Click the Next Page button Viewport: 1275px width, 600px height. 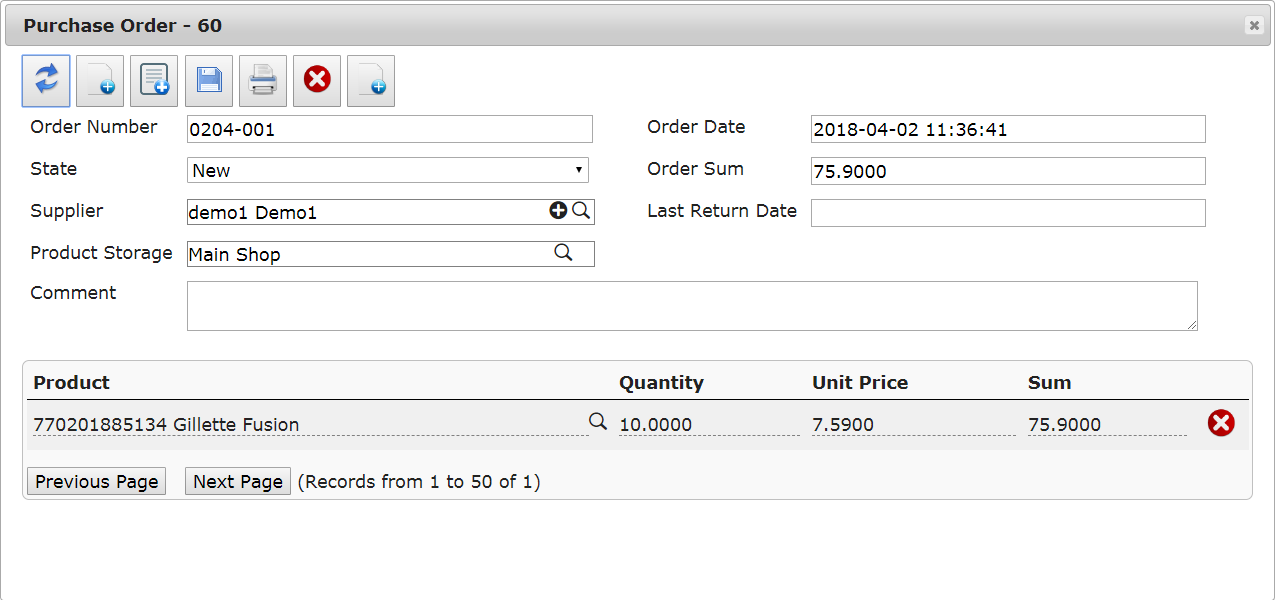(238, 481)
